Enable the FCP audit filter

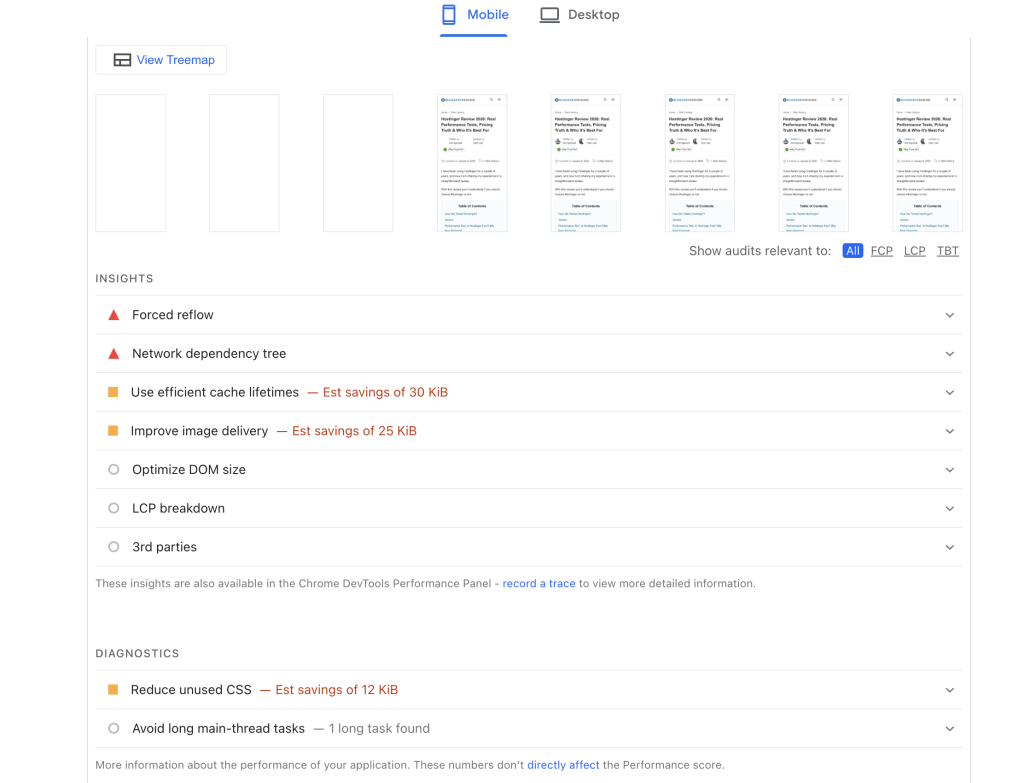point(881,250)
